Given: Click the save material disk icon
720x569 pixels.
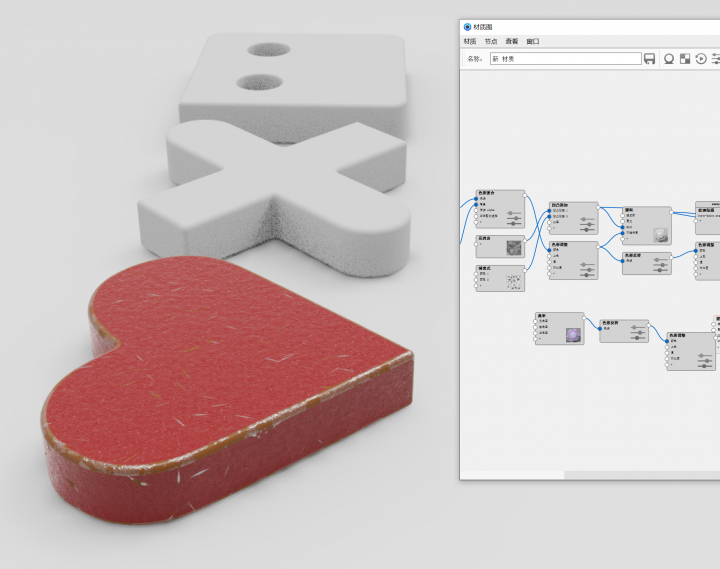Looking at the screenshot, I should coord(650,59).
